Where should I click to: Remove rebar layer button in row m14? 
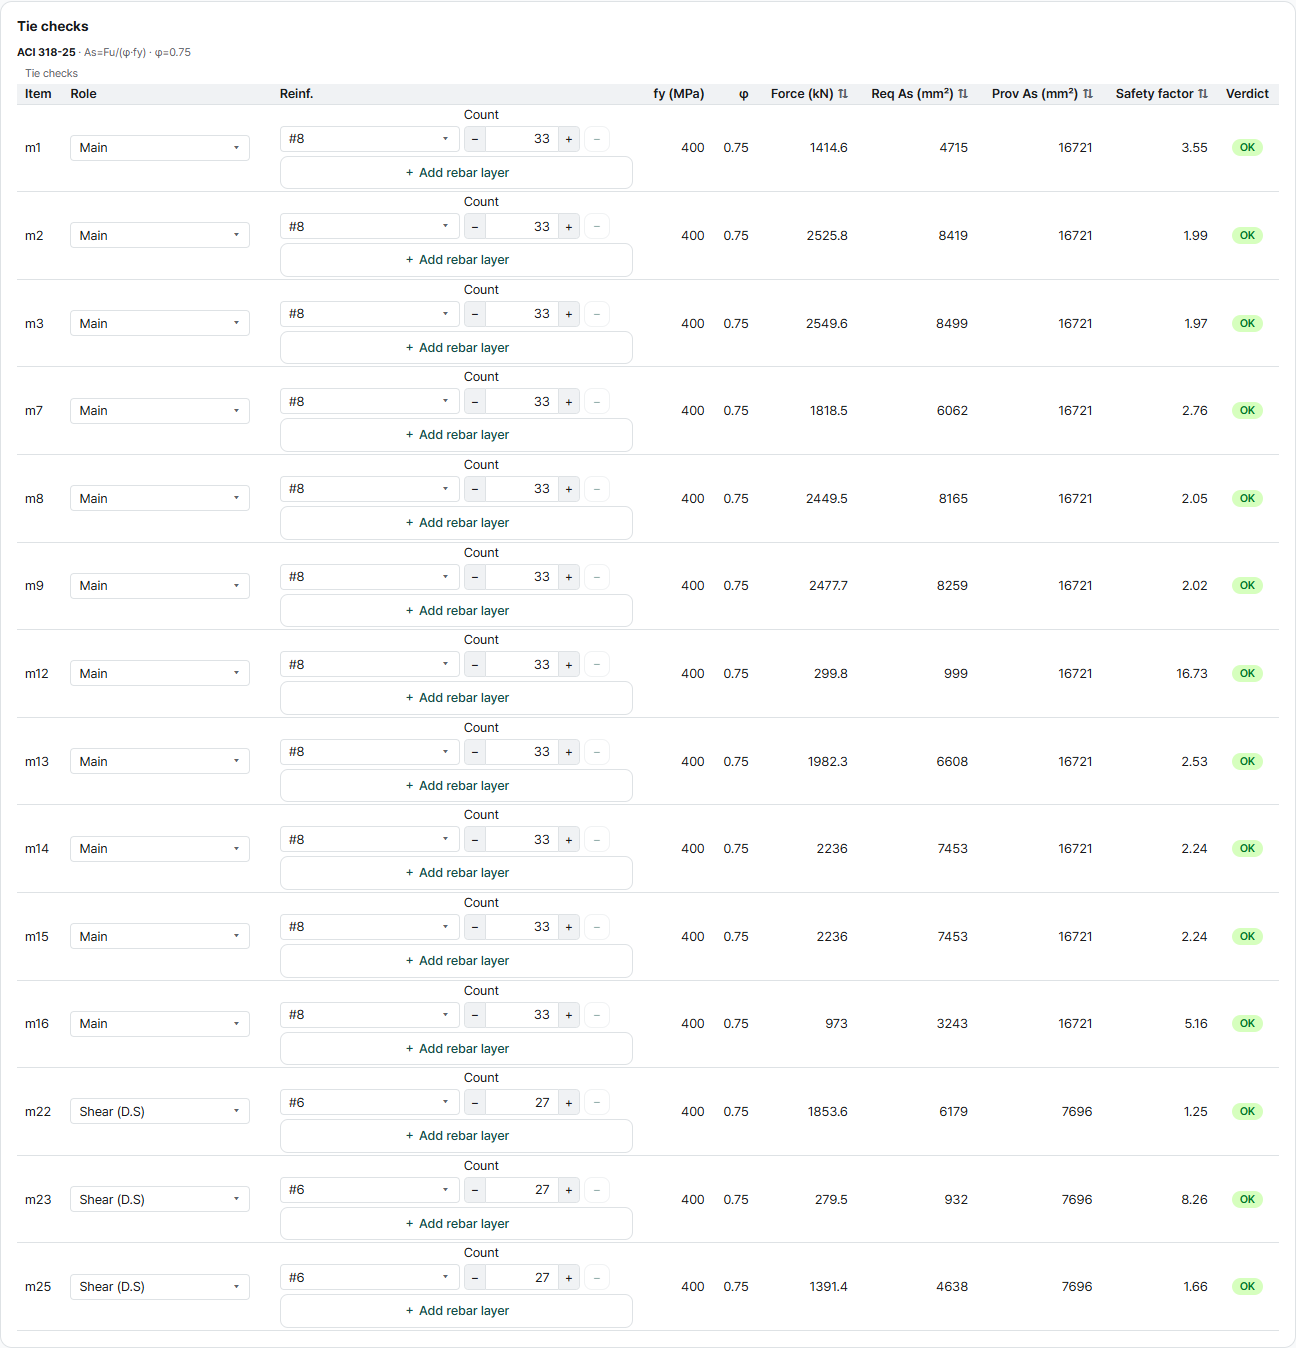point(597,840)
